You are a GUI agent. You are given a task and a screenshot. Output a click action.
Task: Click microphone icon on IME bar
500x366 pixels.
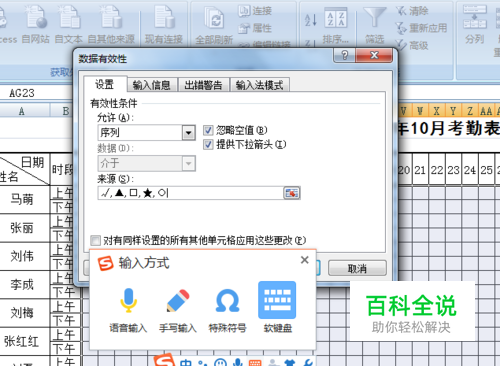(x=238, y=362)
